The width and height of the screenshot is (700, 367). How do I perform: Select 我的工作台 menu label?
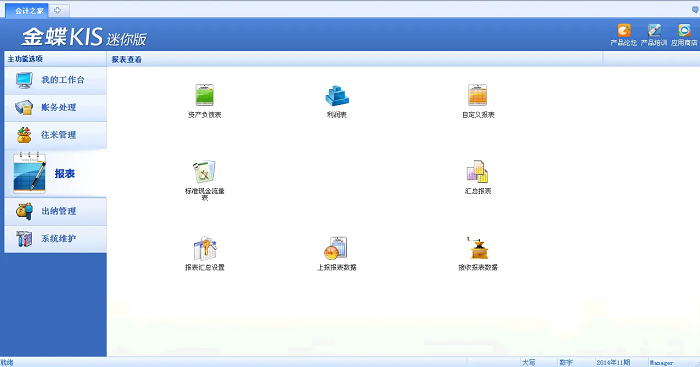pos(63,80)
